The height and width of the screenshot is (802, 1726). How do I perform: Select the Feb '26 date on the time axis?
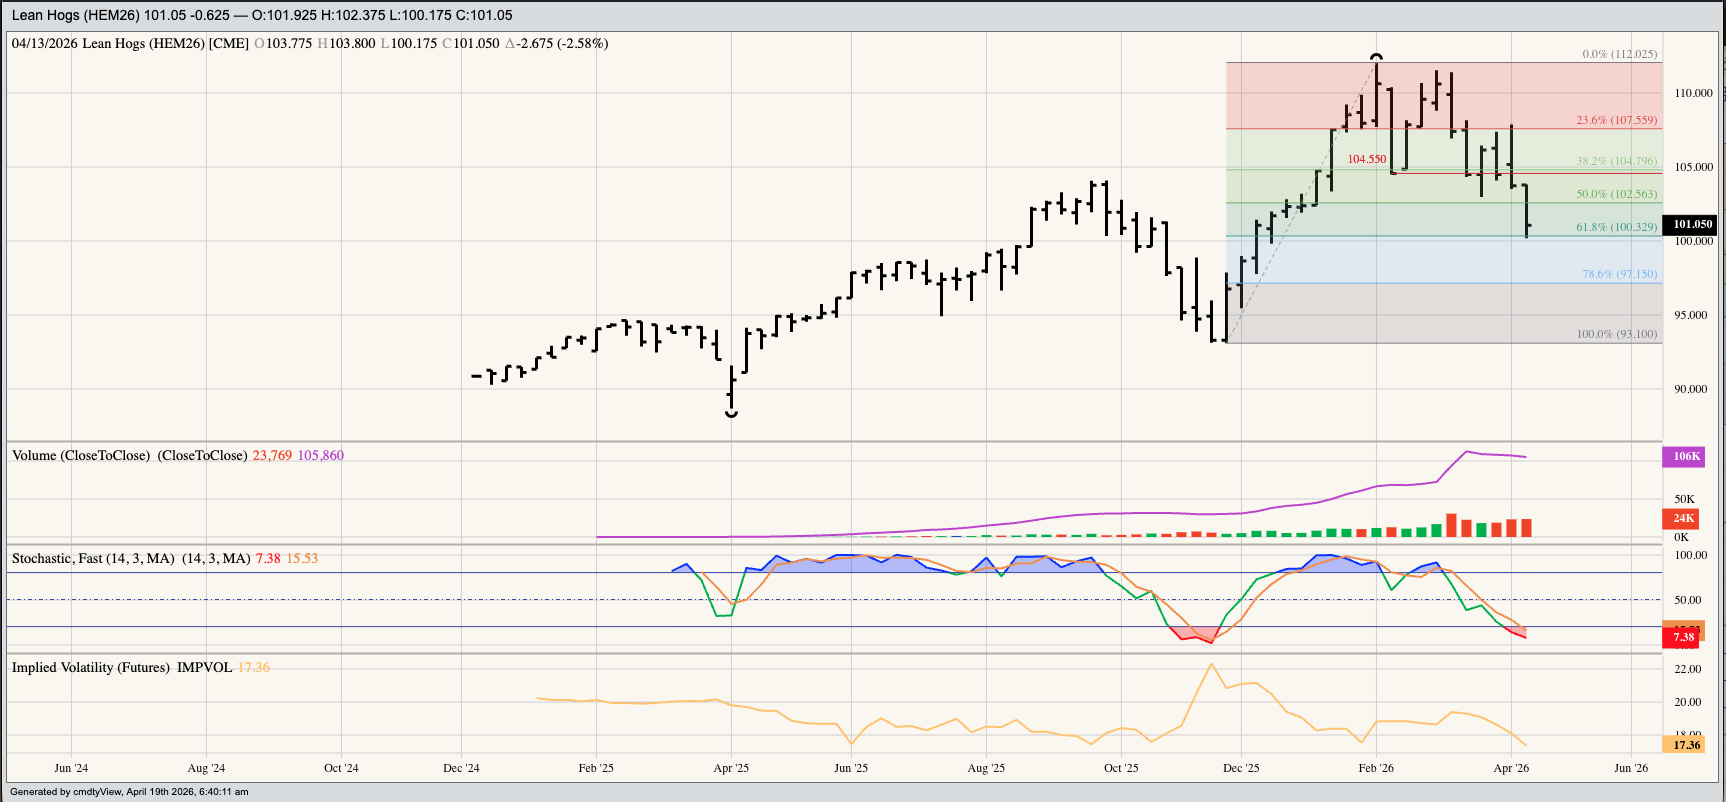(x=1376, y=768)
